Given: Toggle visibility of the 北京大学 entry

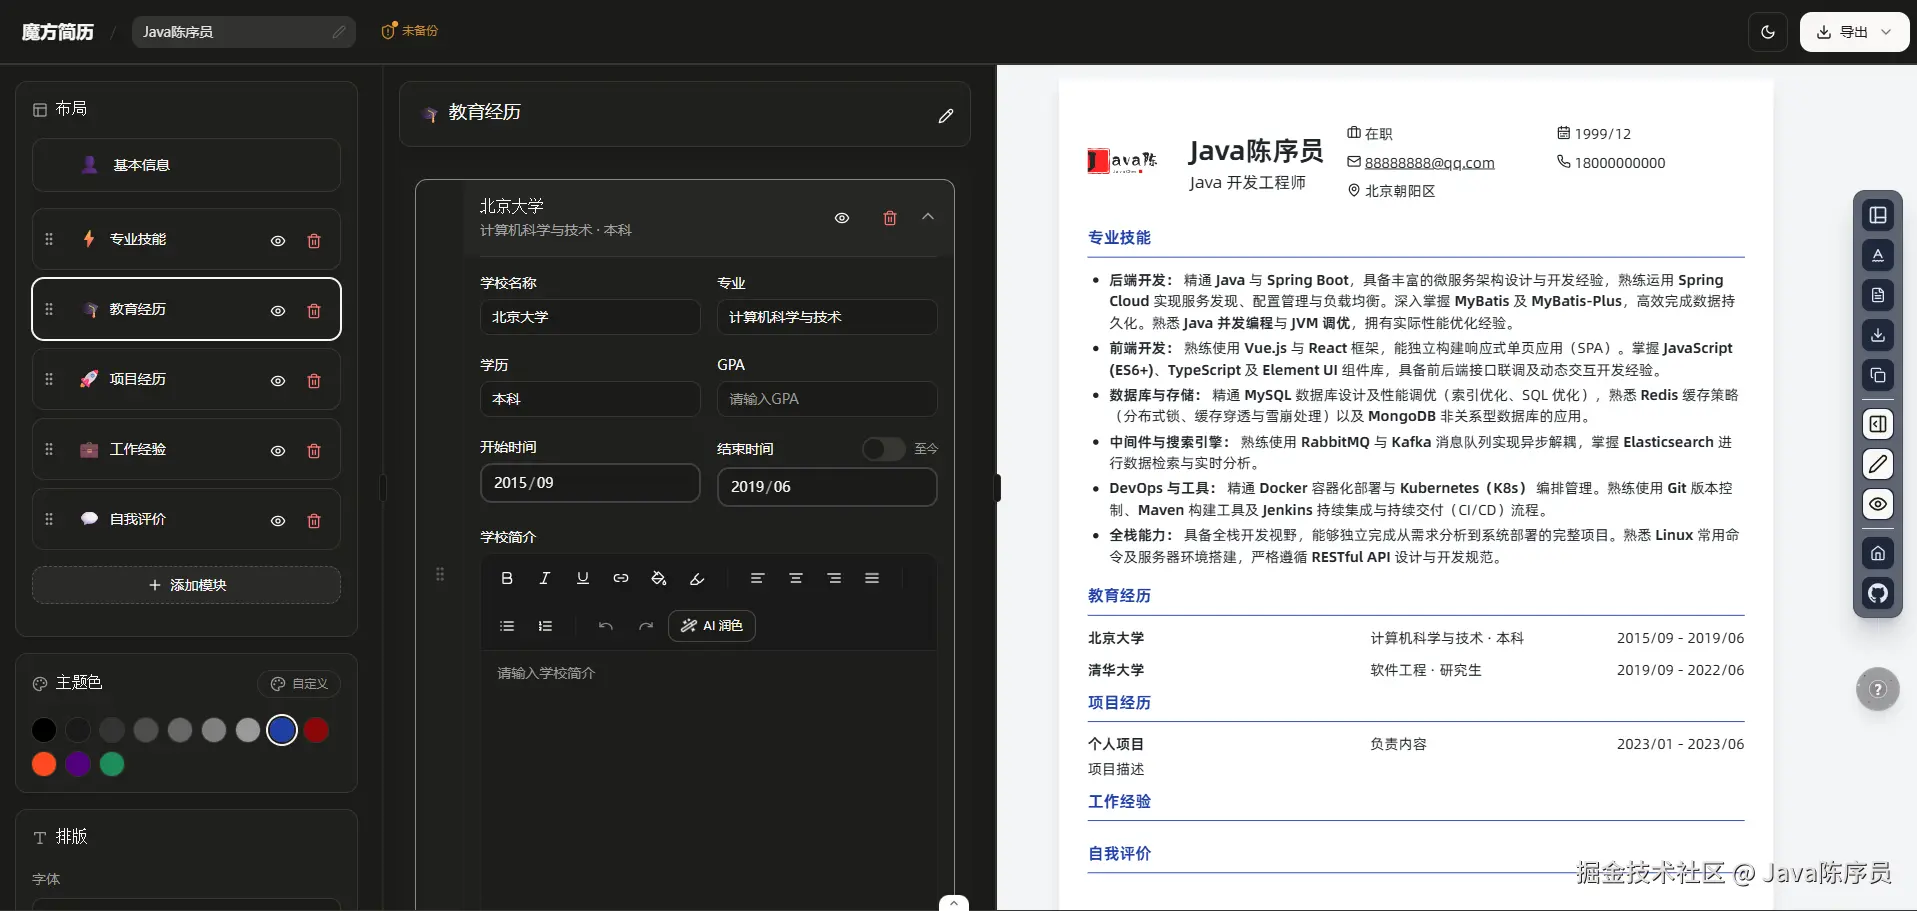Looking at the screenshot, I should click(x=842, y=218).
